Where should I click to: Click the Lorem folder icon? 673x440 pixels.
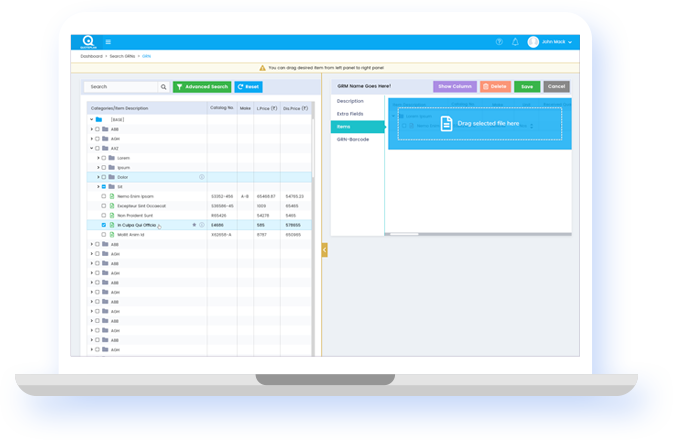click(x=112, y=158)
